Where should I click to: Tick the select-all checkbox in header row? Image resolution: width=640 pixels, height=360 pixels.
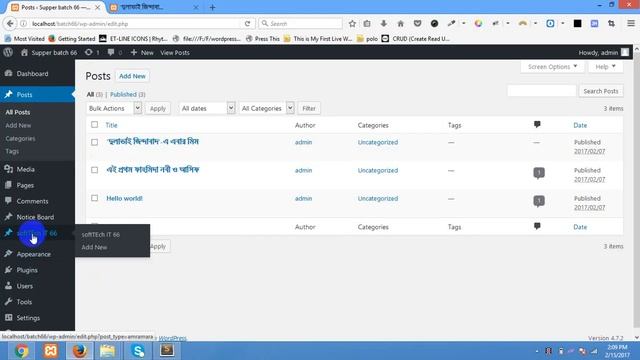(94, 124)
